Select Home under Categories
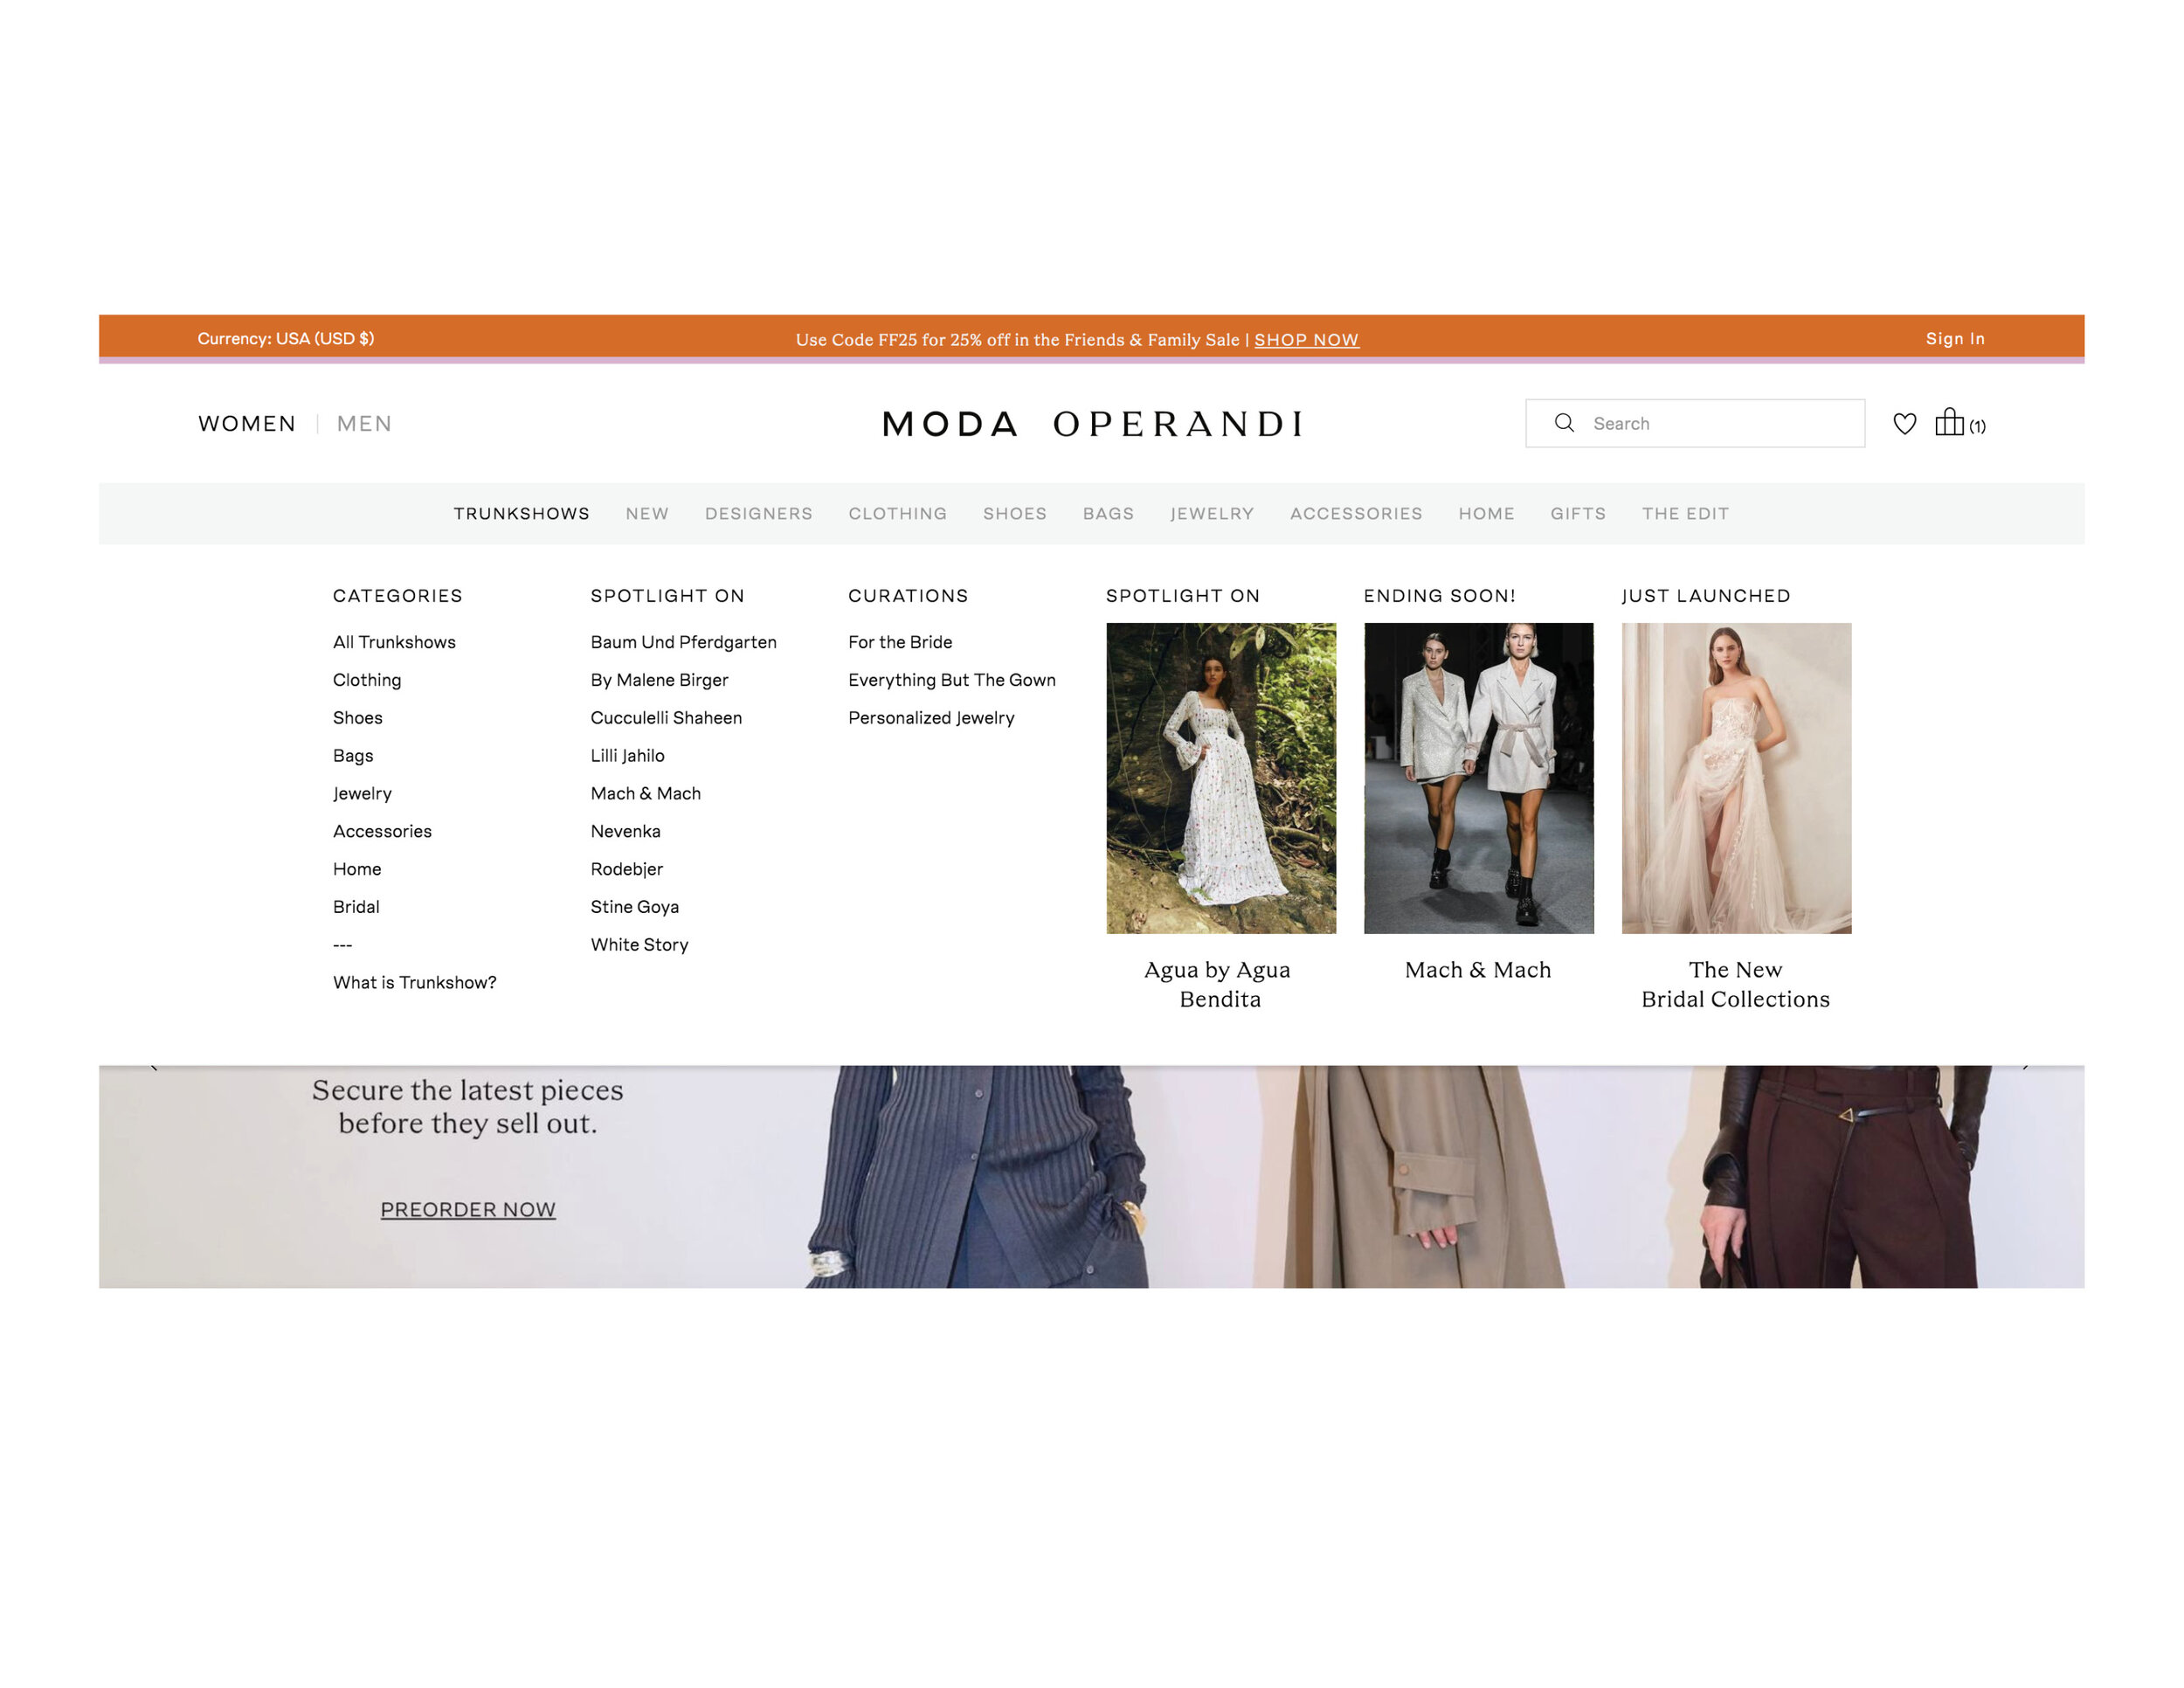Viewport: 2184px width, 1688px height. 357,869
